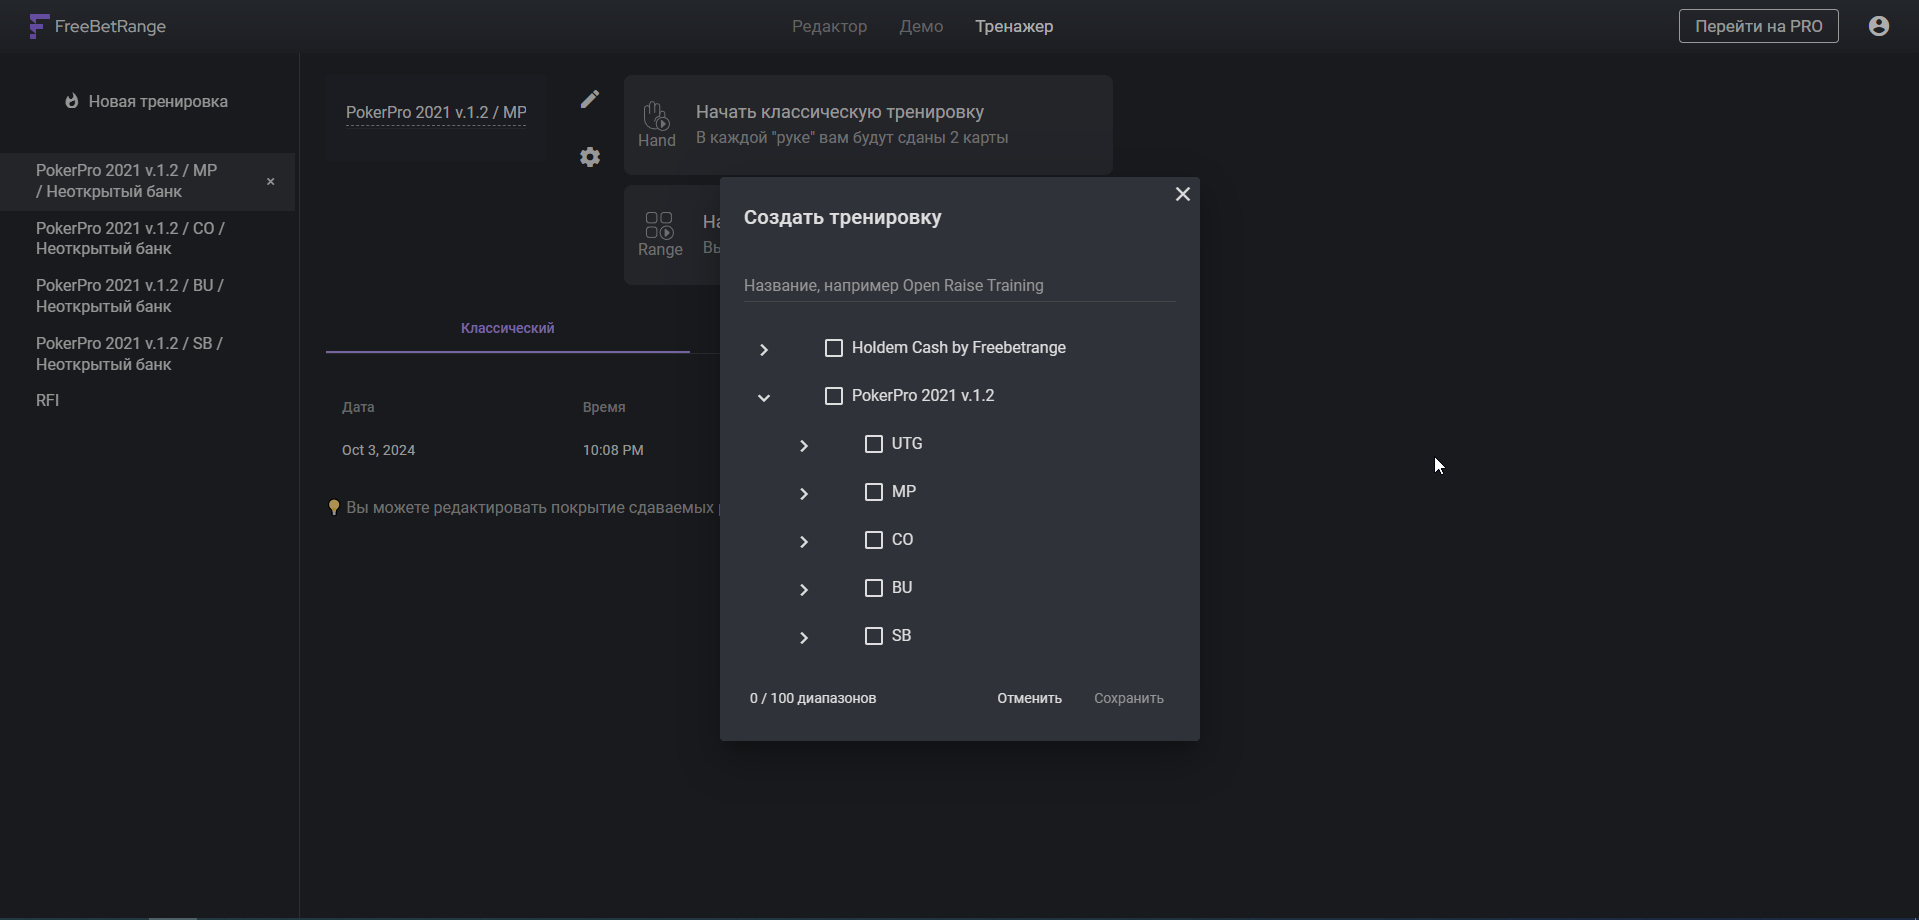Click the PokerPro 2021 v.1.2 / MP title
Viewport: 1919px width, 920px height.
coord(436,112)
